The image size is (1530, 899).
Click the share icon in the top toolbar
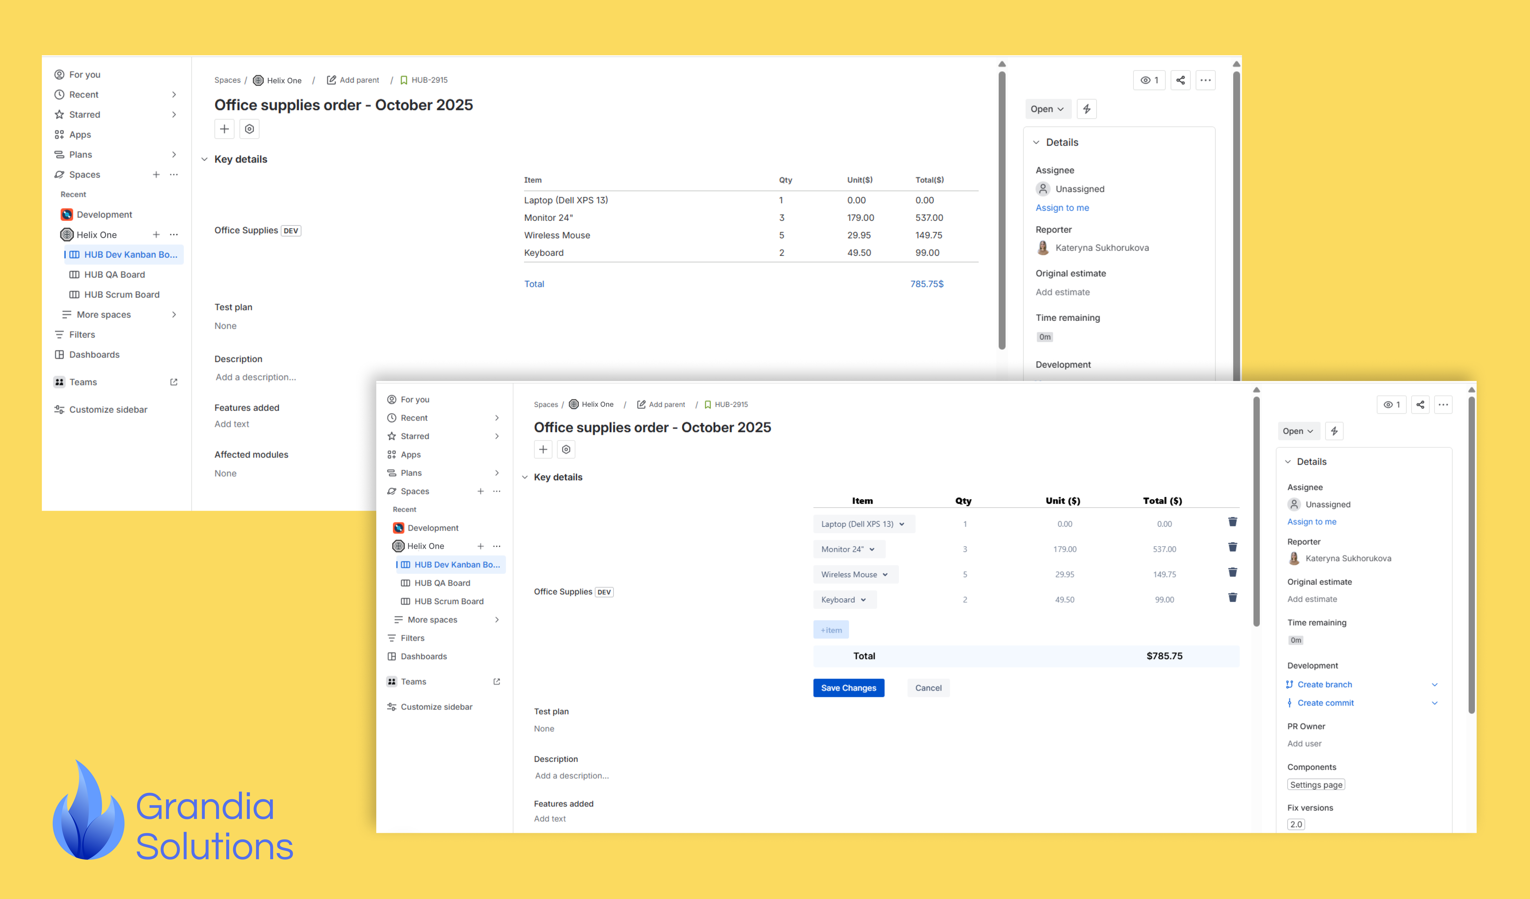pyautogui.click(x=1420, y=404)
